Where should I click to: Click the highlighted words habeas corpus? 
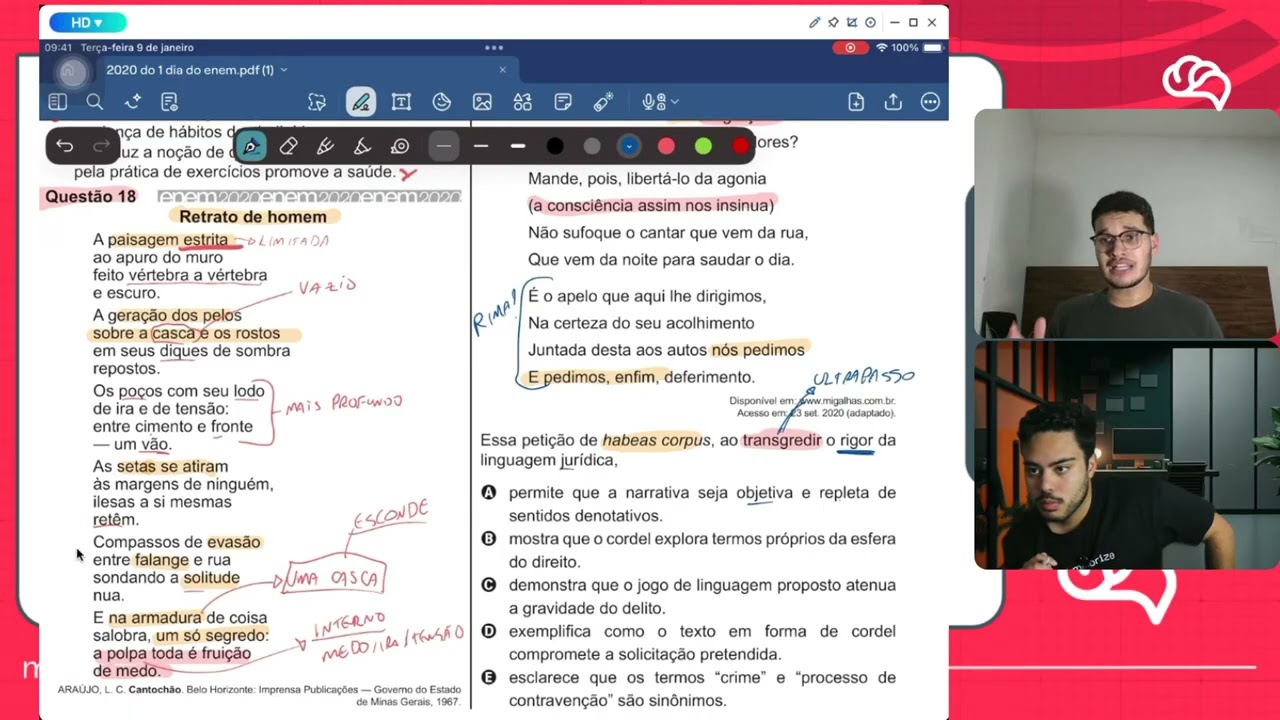point(656,440)
